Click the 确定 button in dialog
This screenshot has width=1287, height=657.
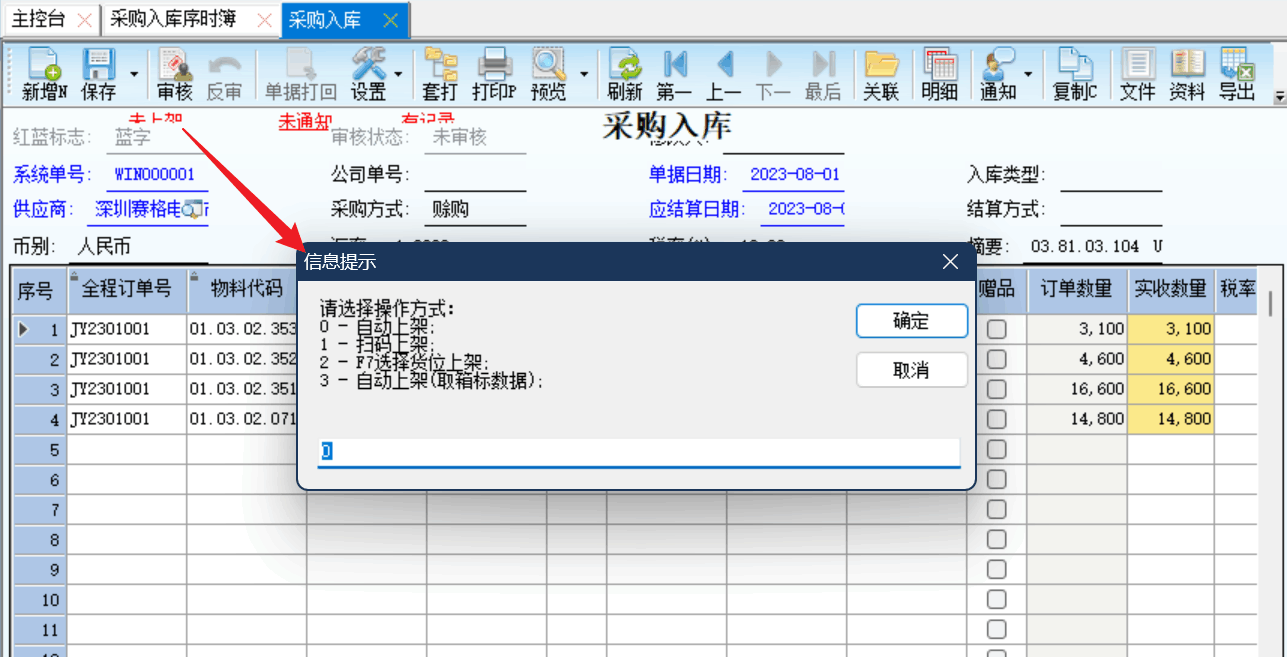911,321
